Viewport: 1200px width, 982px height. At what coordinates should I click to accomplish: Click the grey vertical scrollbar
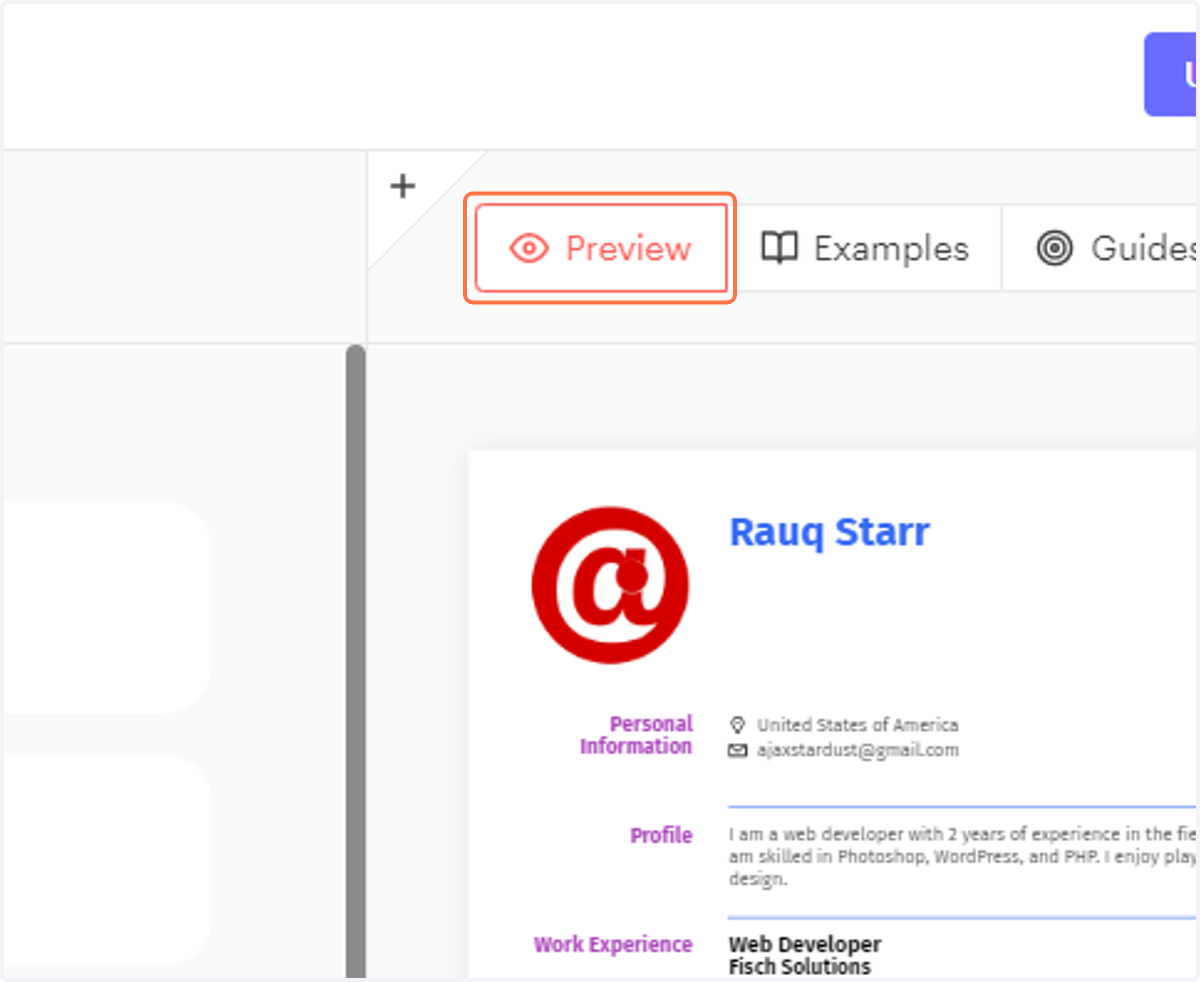[x=355, y=660]
